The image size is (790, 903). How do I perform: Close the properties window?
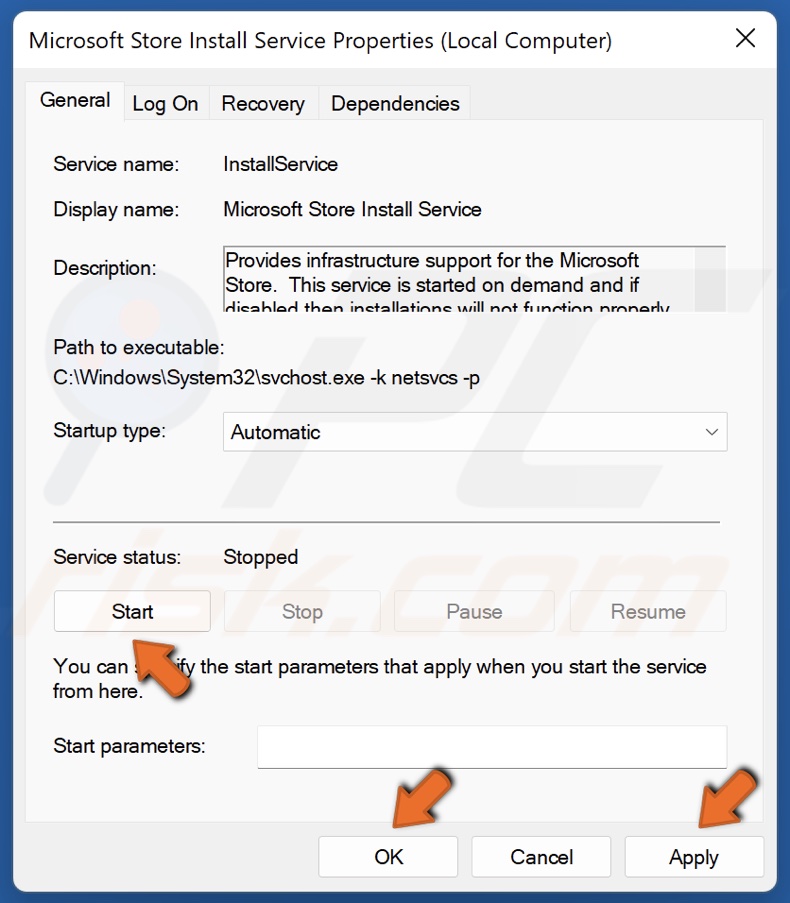[x=745, y=39]
